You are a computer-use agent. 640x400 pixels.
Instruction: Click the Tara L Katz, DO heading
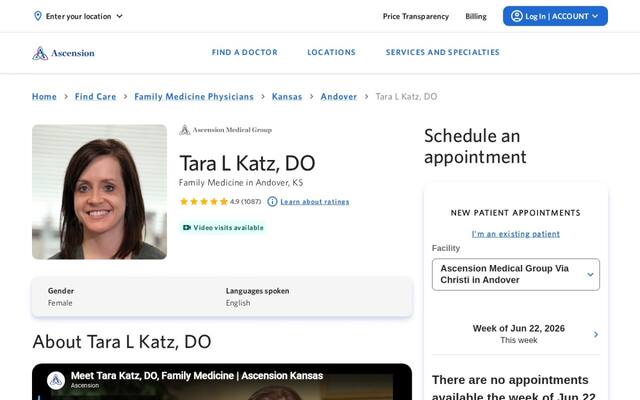247,163
